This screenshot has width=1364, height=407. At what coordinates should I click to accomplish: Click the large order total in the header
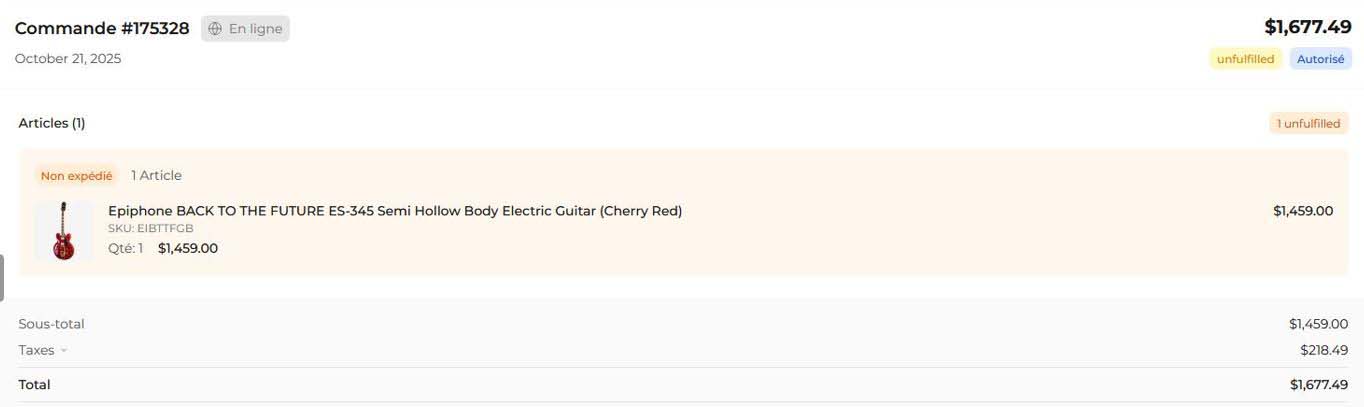[x=1307, y=27]
